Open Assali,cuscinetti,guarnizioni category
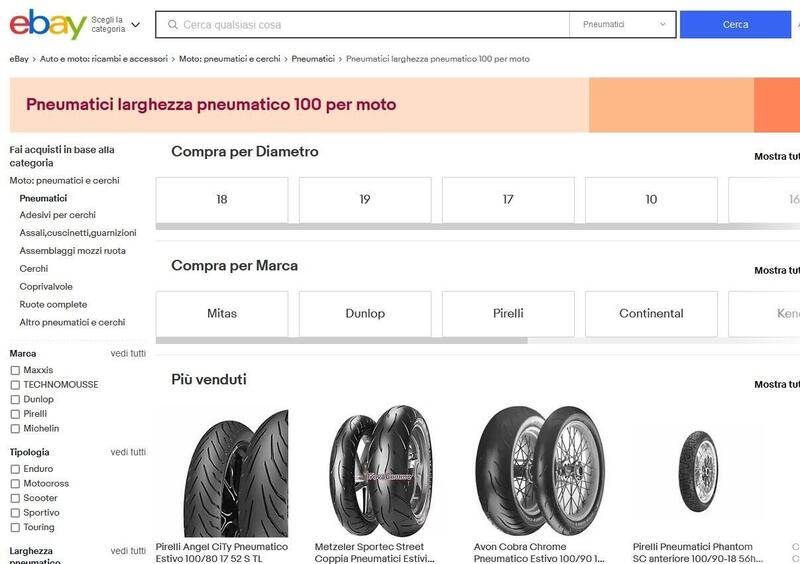Viewport: 800px width, 564px height. pyautogui.click(x=78, y=233)
